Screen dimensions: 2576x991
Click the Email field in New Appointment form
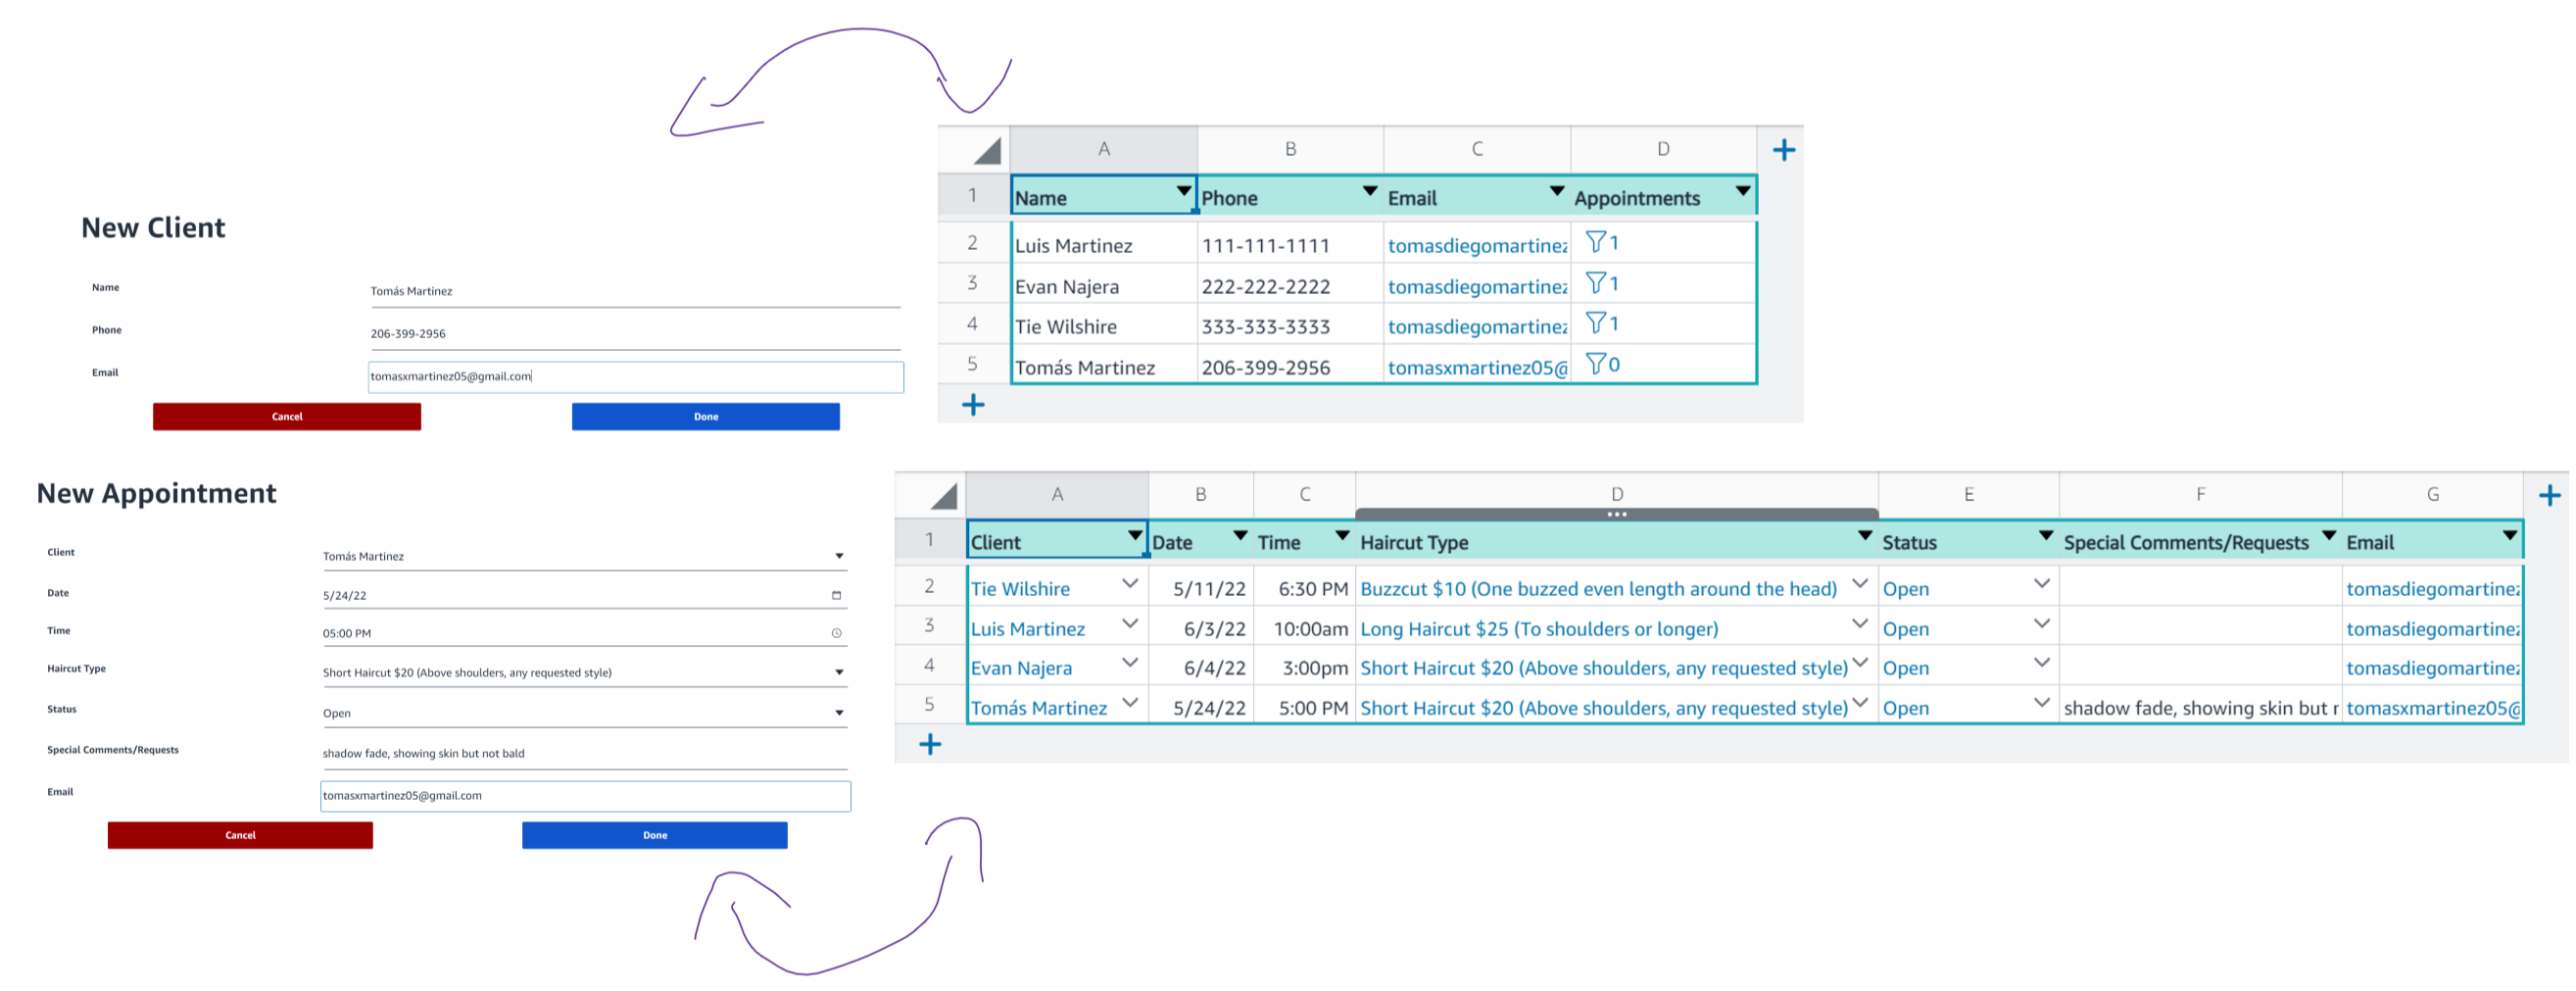pos(585,796)
